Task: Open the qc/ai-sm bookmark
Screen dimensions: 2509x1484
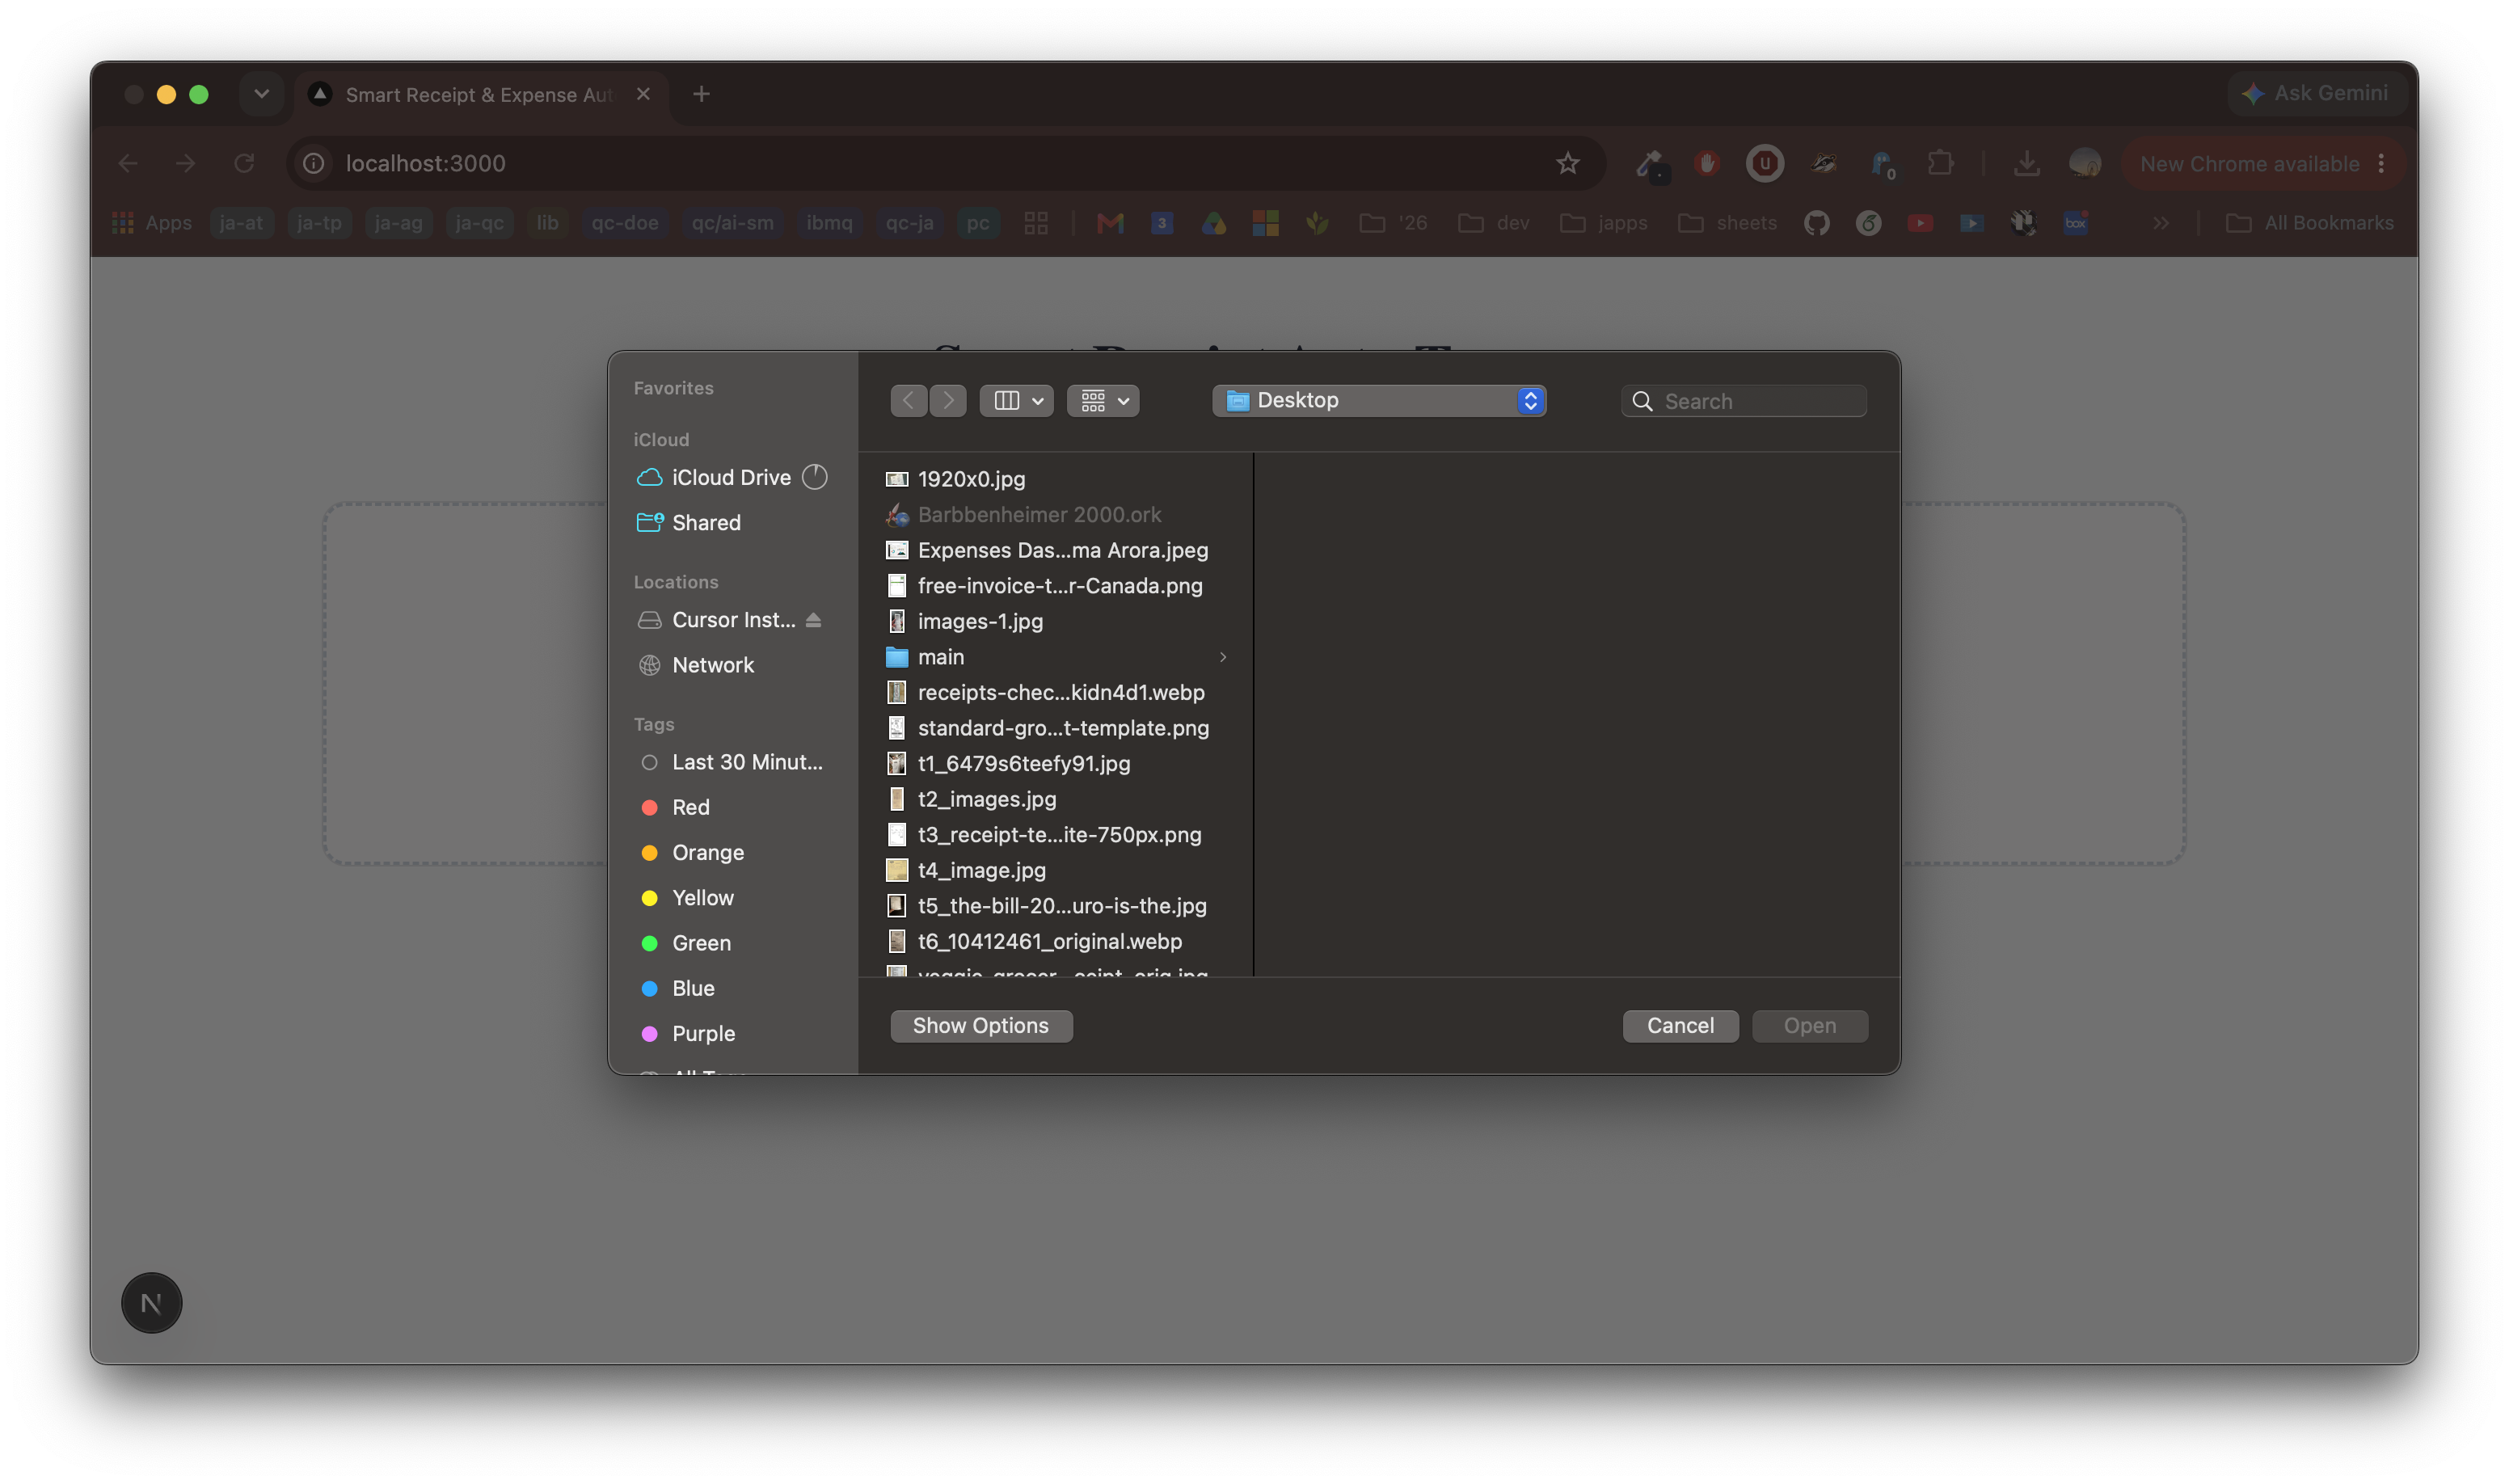Action: [732, 223]
